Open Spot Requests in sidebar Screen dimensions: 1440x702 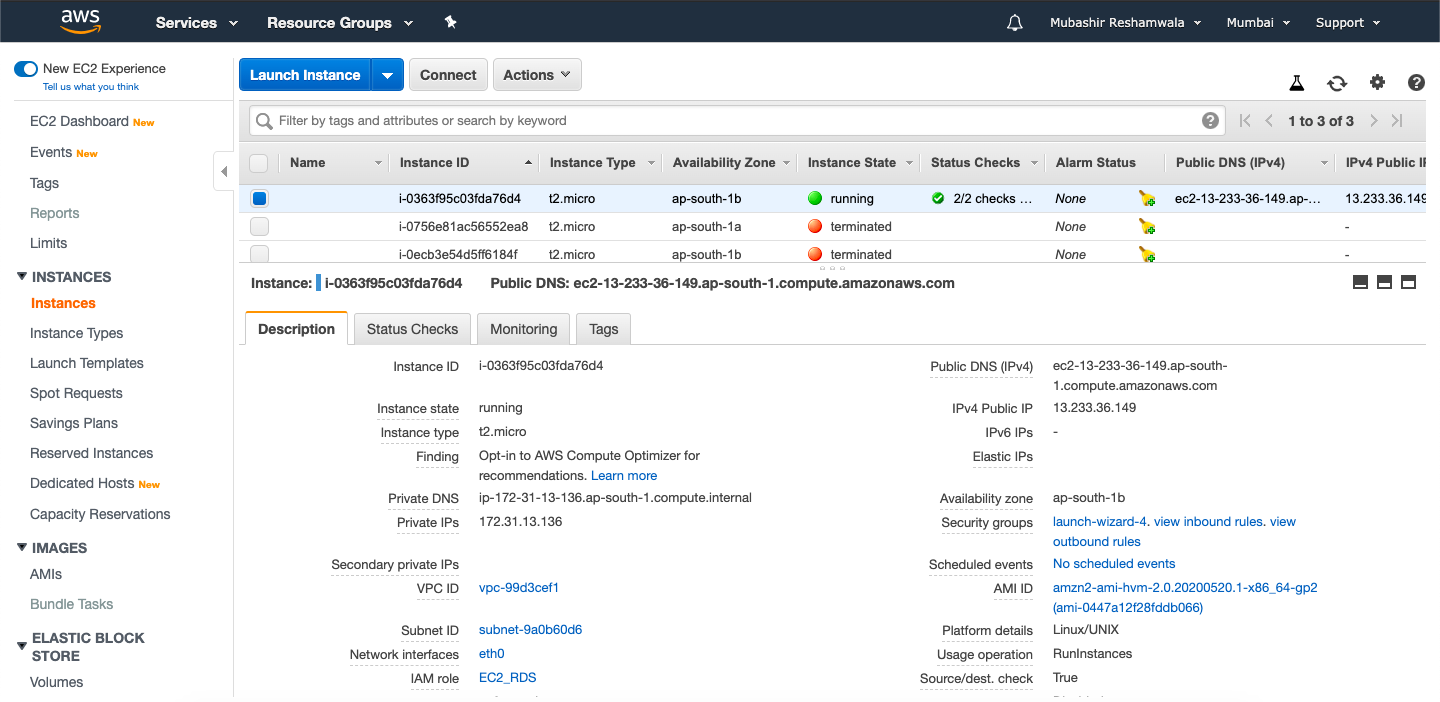click(x=76, y=393)
